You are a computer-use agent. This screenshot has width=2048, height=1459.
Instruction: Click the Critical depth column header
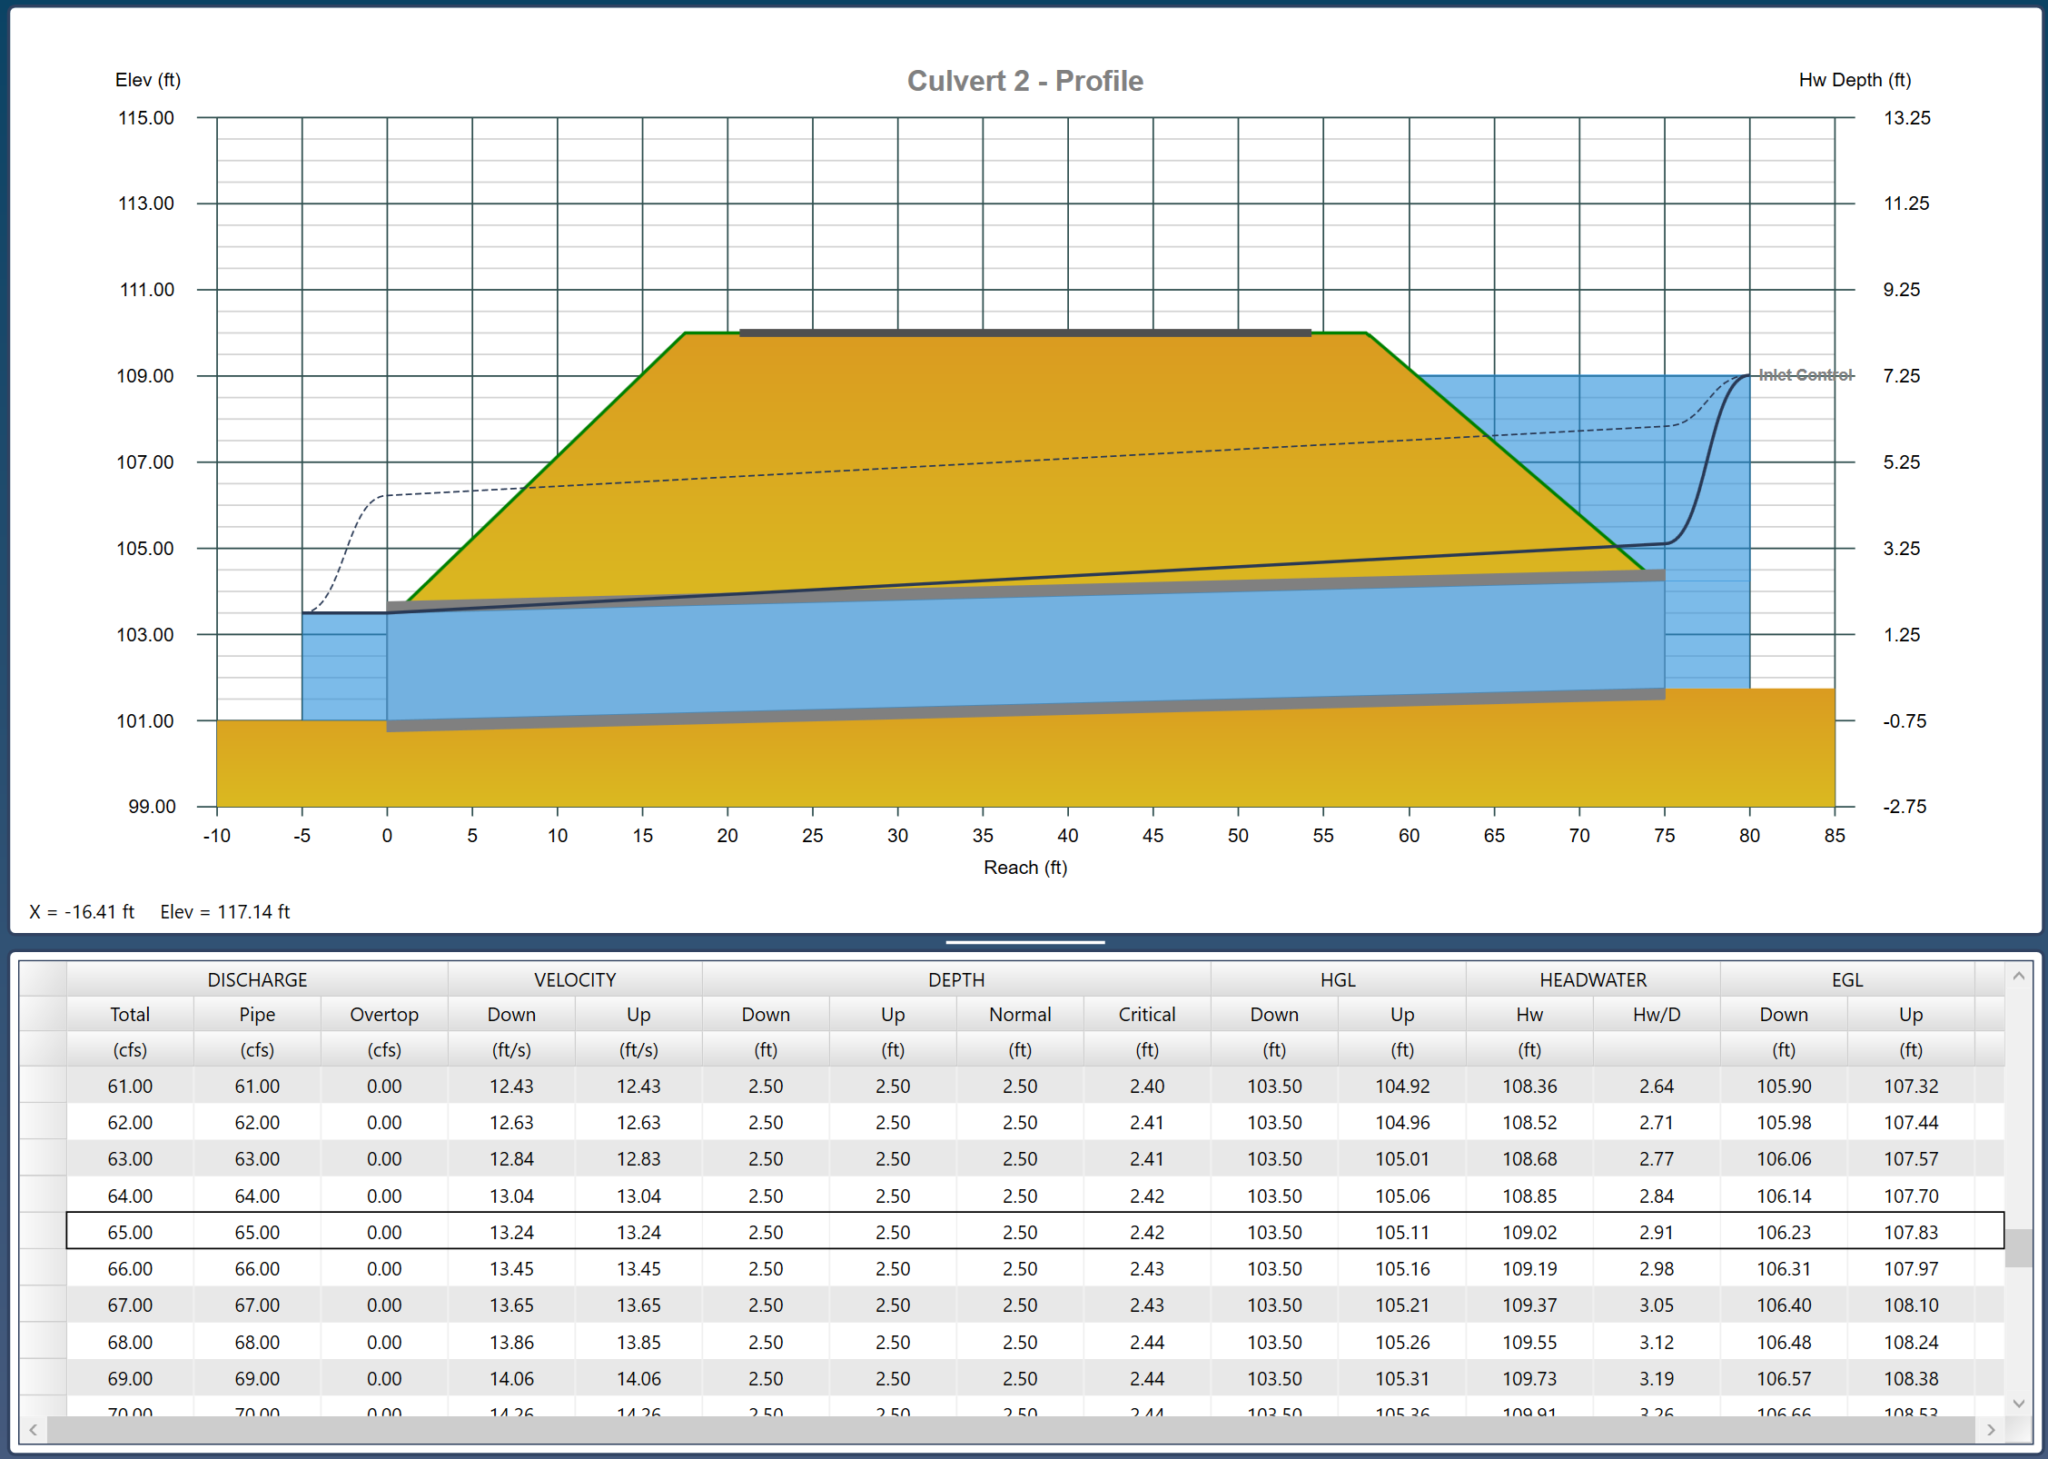[x=1146, y=1014]
